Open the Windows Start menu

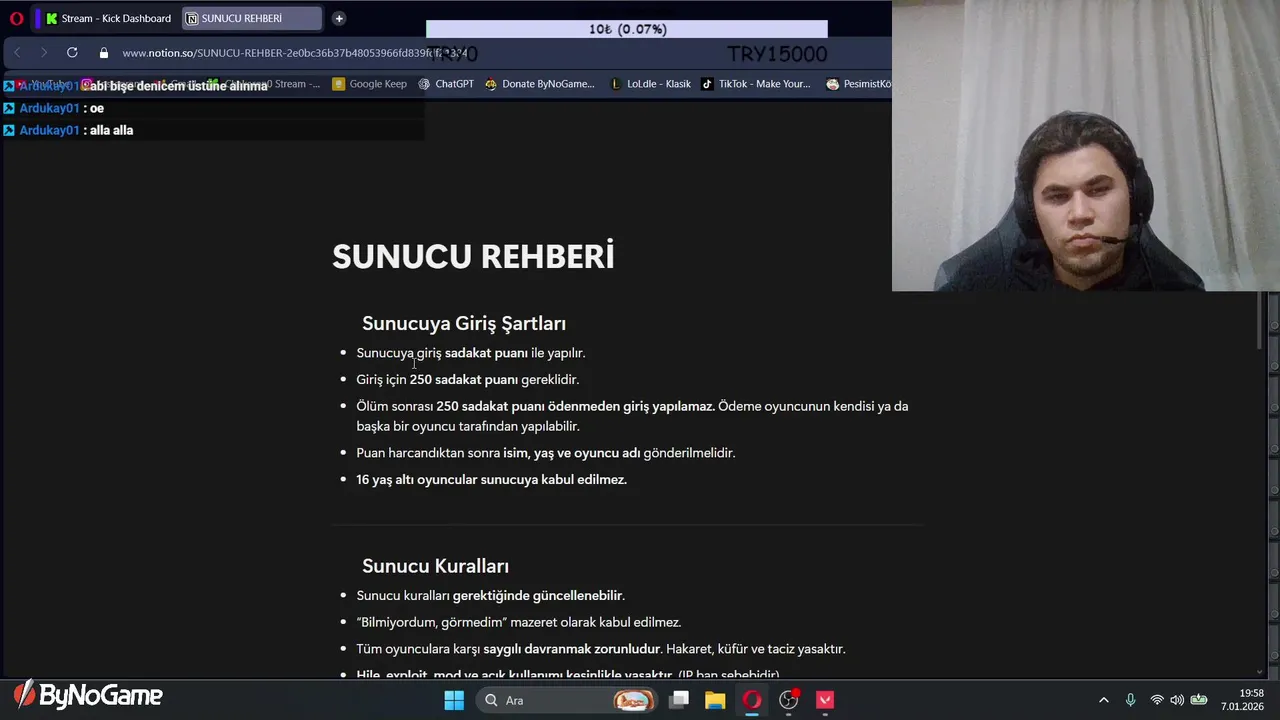pyautogui.click(x=454, y=700)
